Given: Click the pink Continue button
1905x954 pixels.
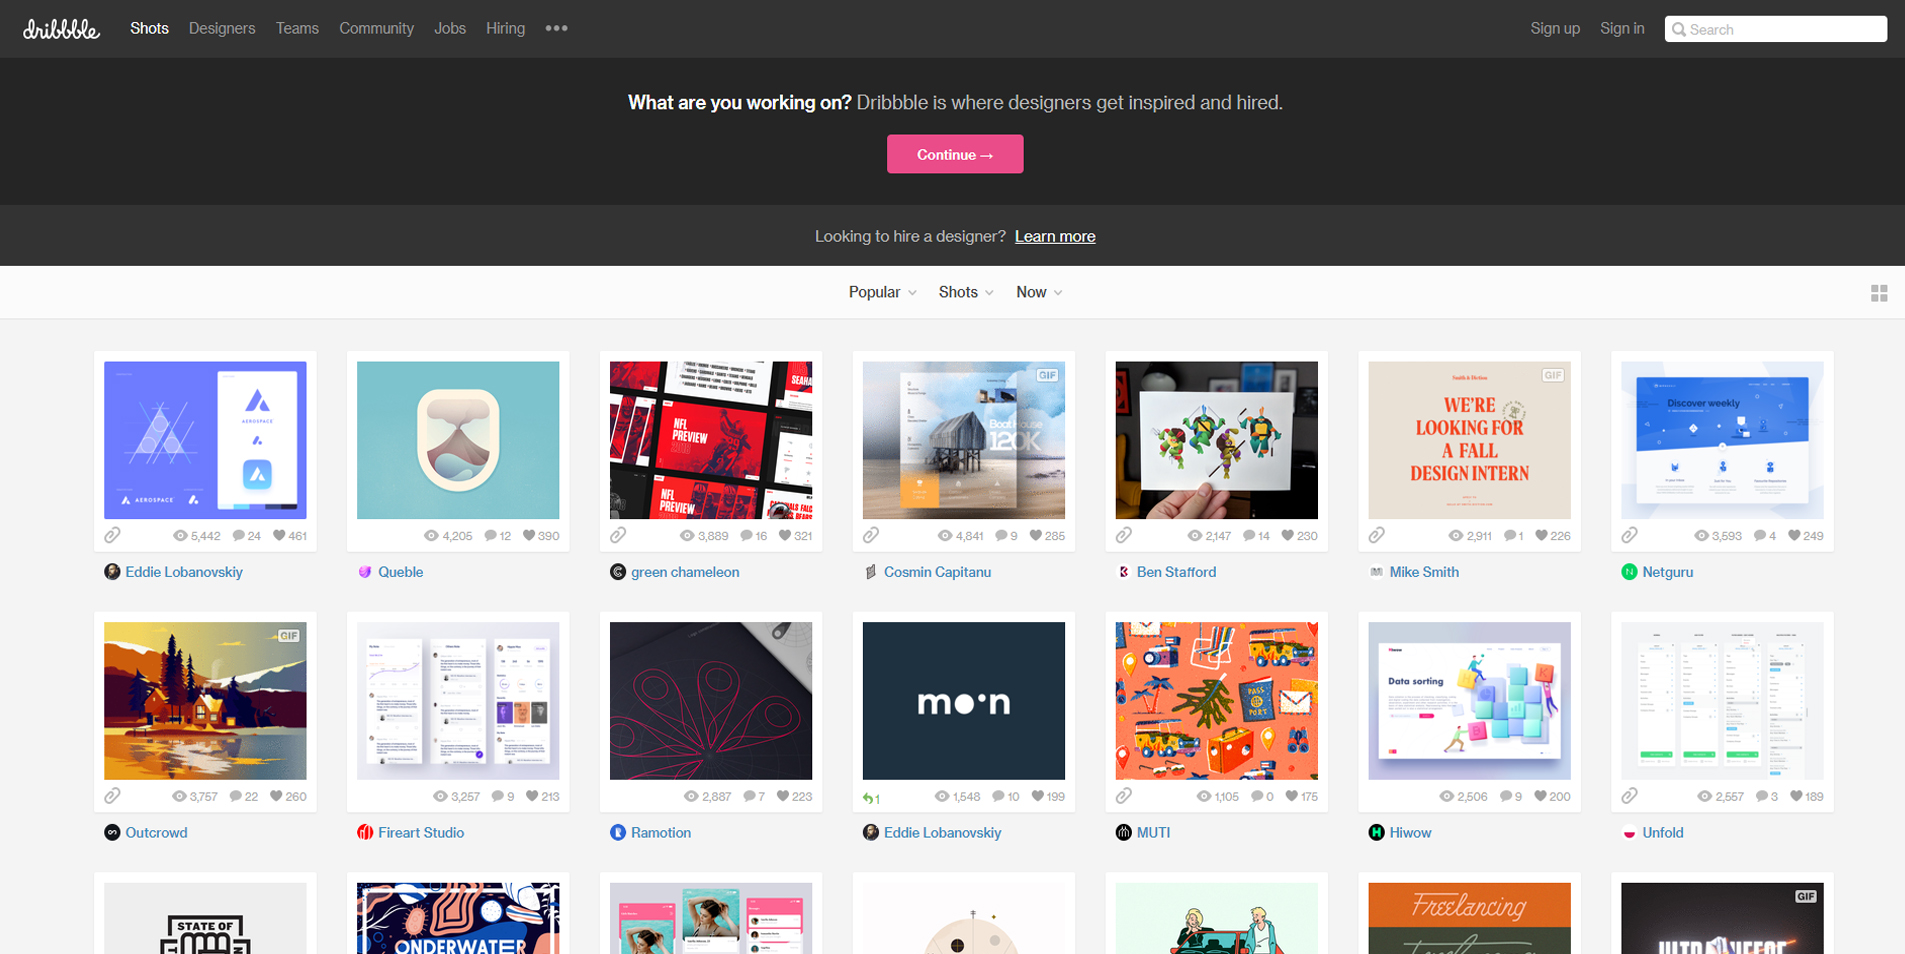Looking at the screenshot, I should (x=955, y=154).
